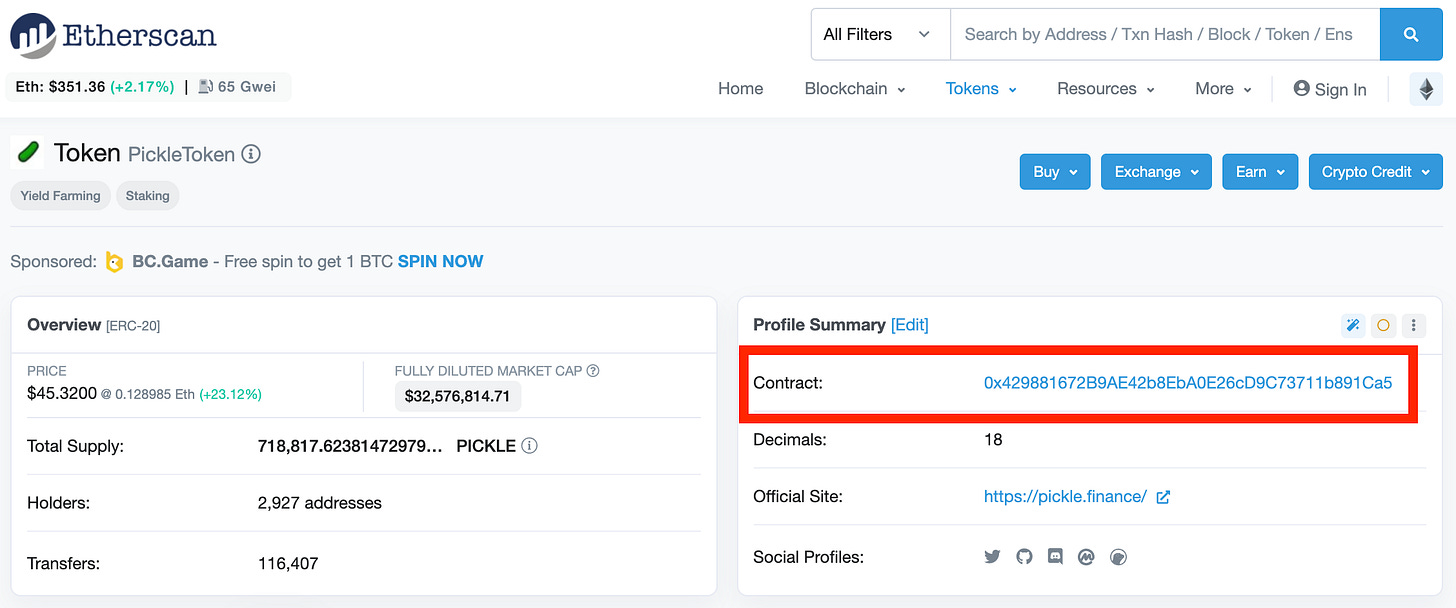1456x608 pixels.
Task: Open the Twitter social profile icon
Action: [x=992, y=557]
